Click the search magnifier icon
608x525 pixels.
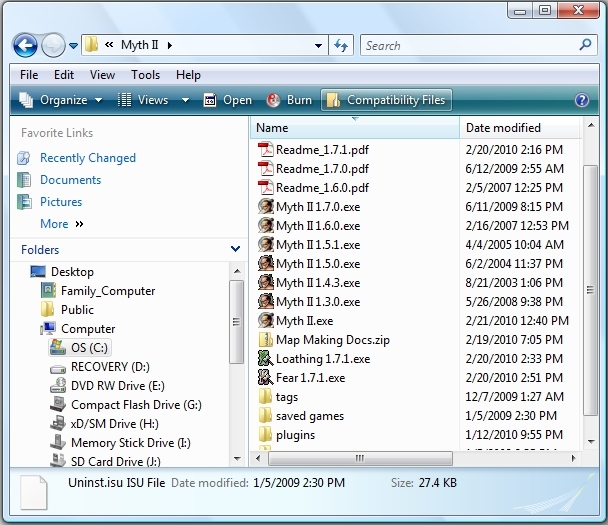click(586, 45)
